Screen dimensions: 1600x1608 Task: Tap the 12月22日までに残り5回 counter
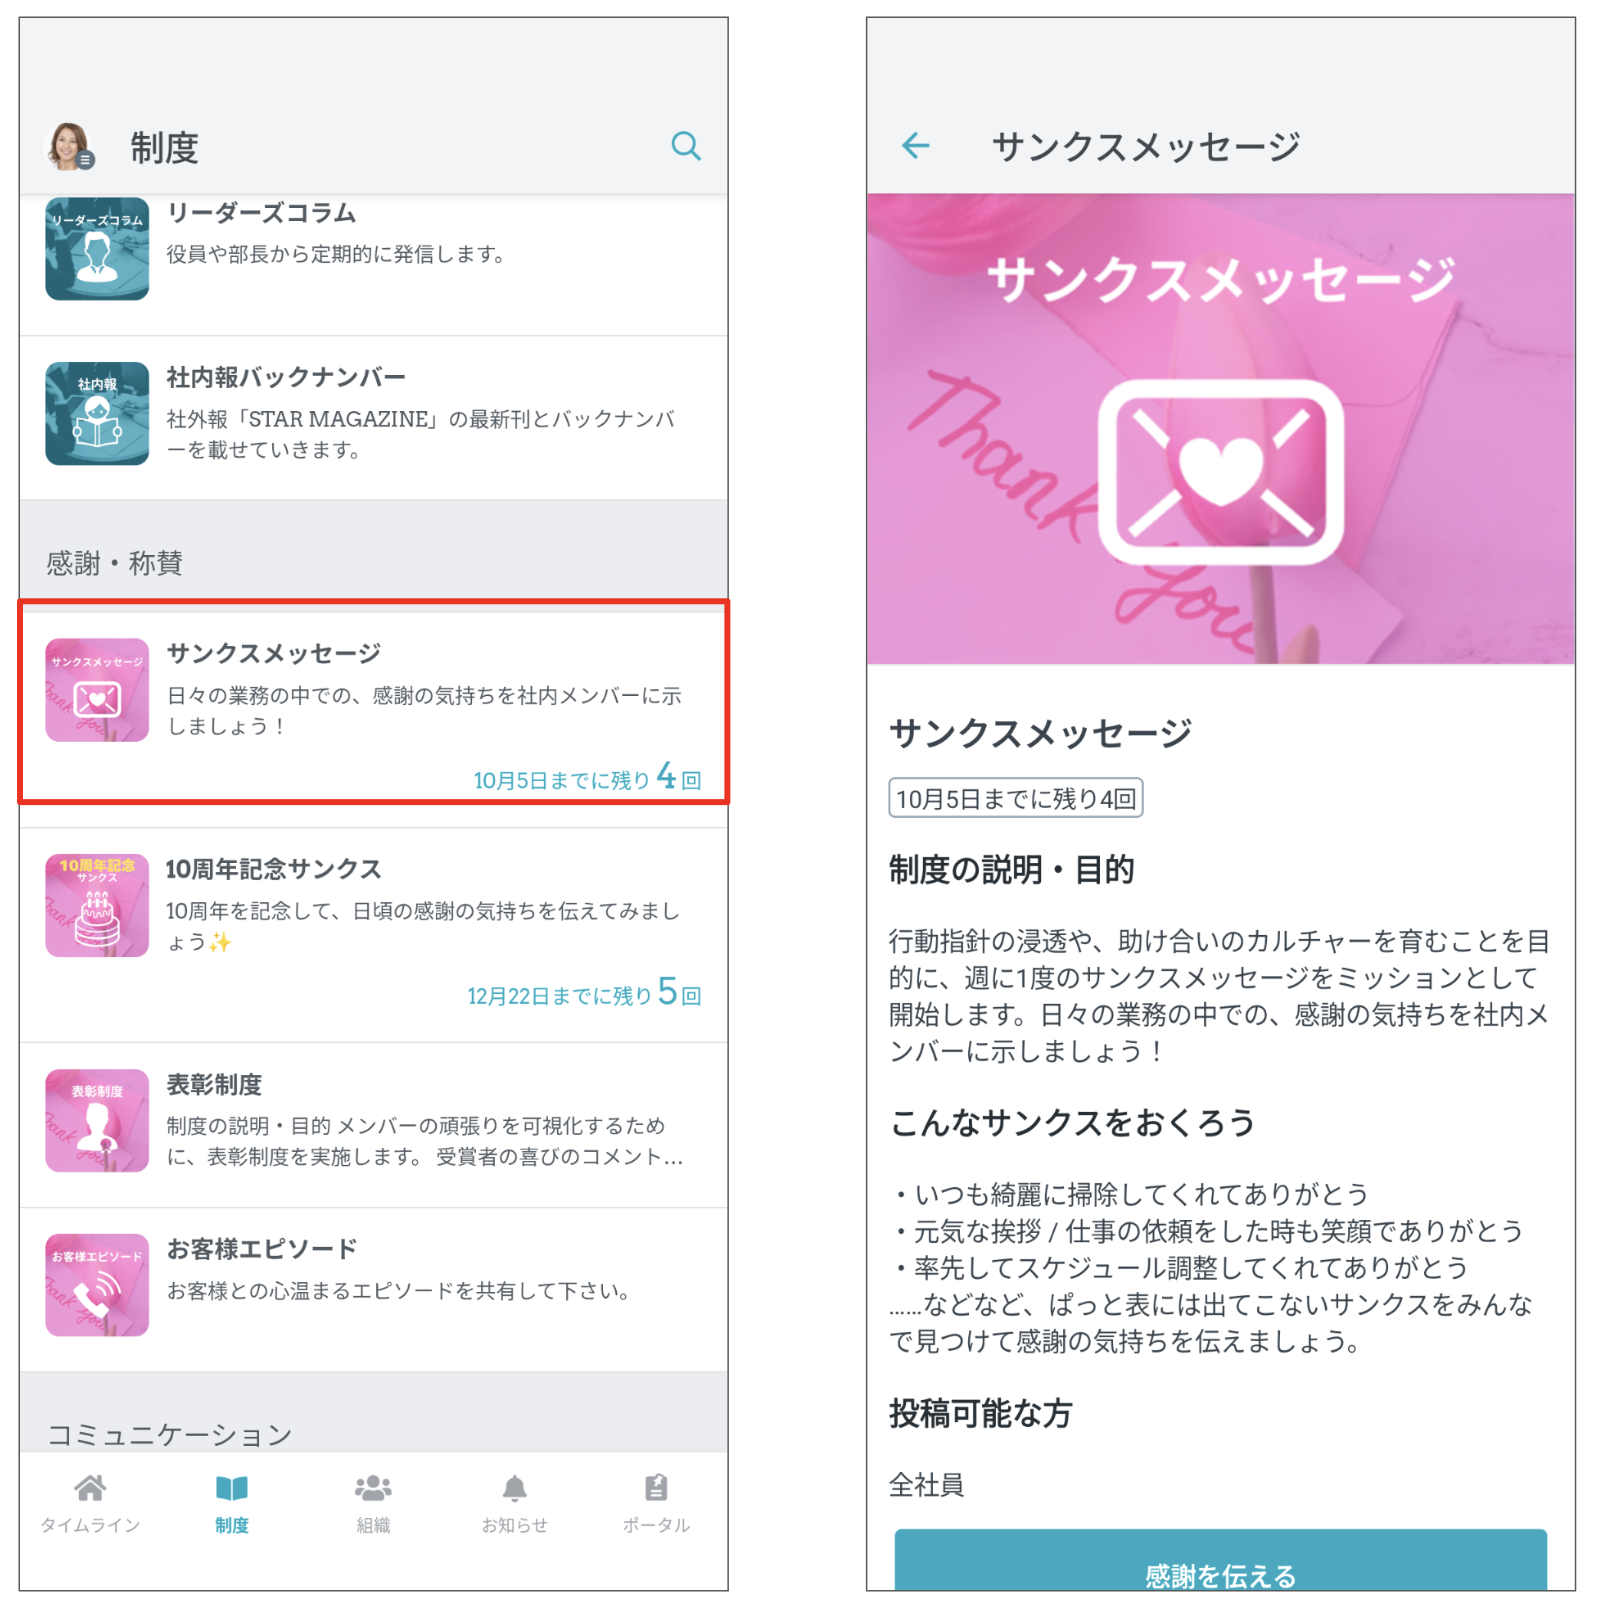pos(584,994)
